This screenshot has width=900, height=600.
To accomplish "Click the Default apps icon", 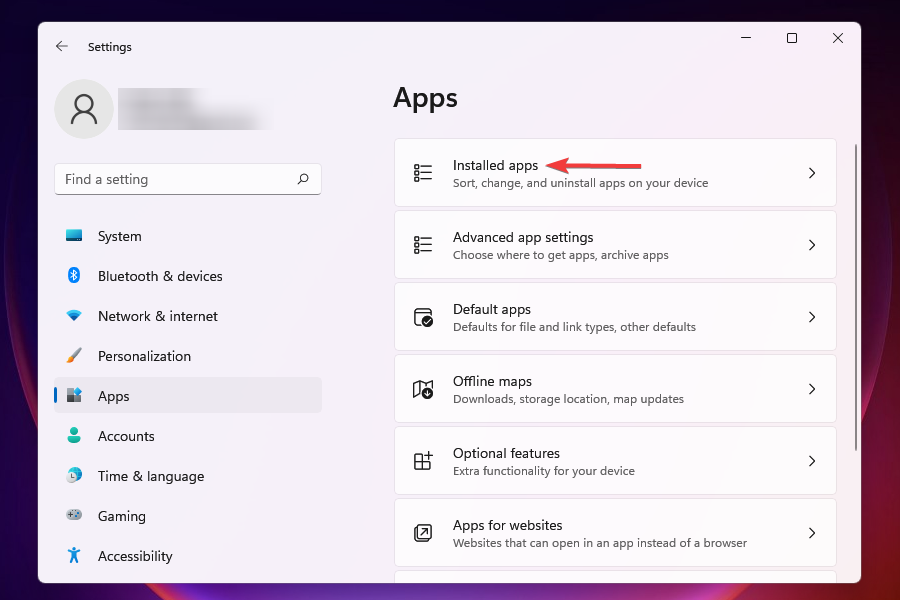I will (423, 317).
